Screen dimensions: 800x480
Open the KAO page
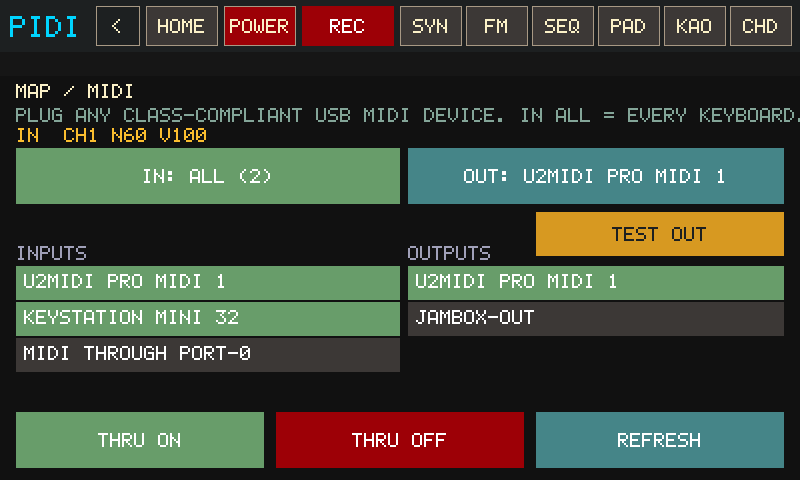click(x=694, y=26)
